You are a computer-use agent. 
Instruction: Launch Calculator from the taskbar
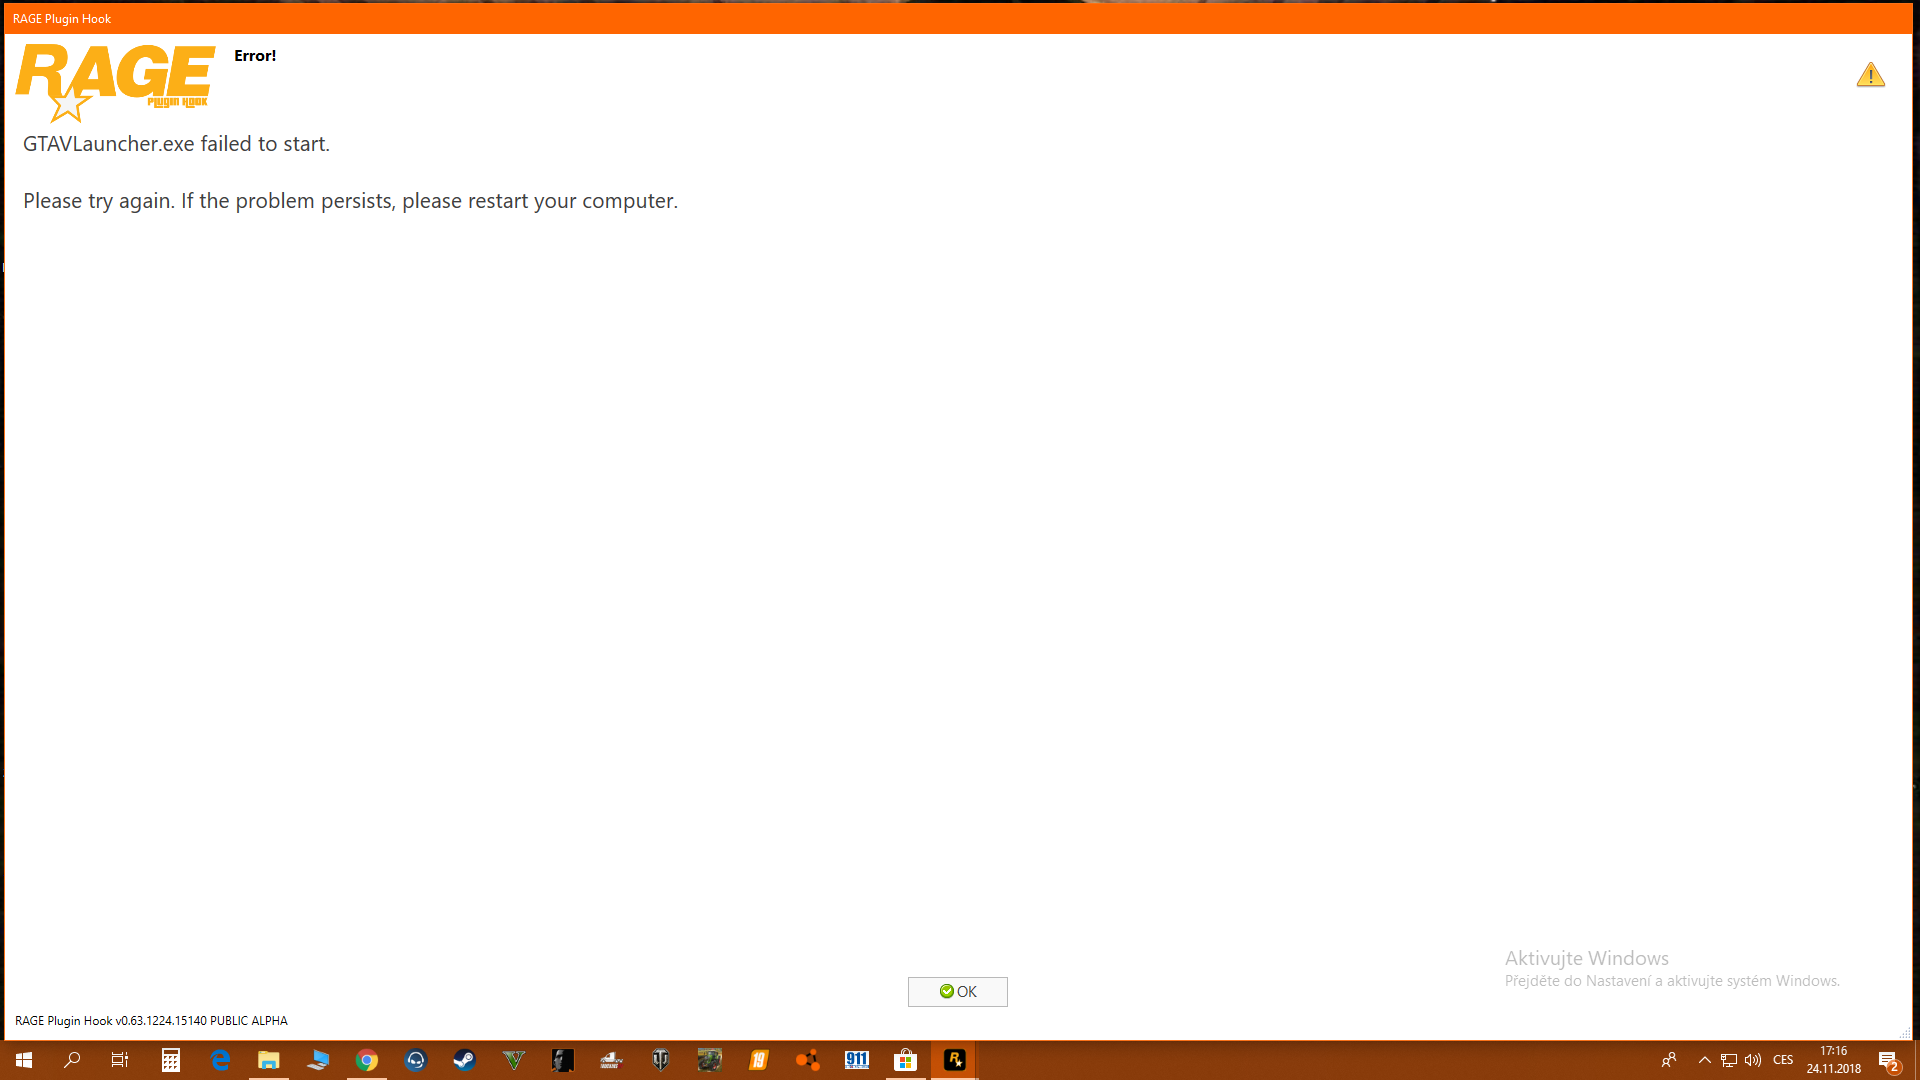pos(170,1060)
